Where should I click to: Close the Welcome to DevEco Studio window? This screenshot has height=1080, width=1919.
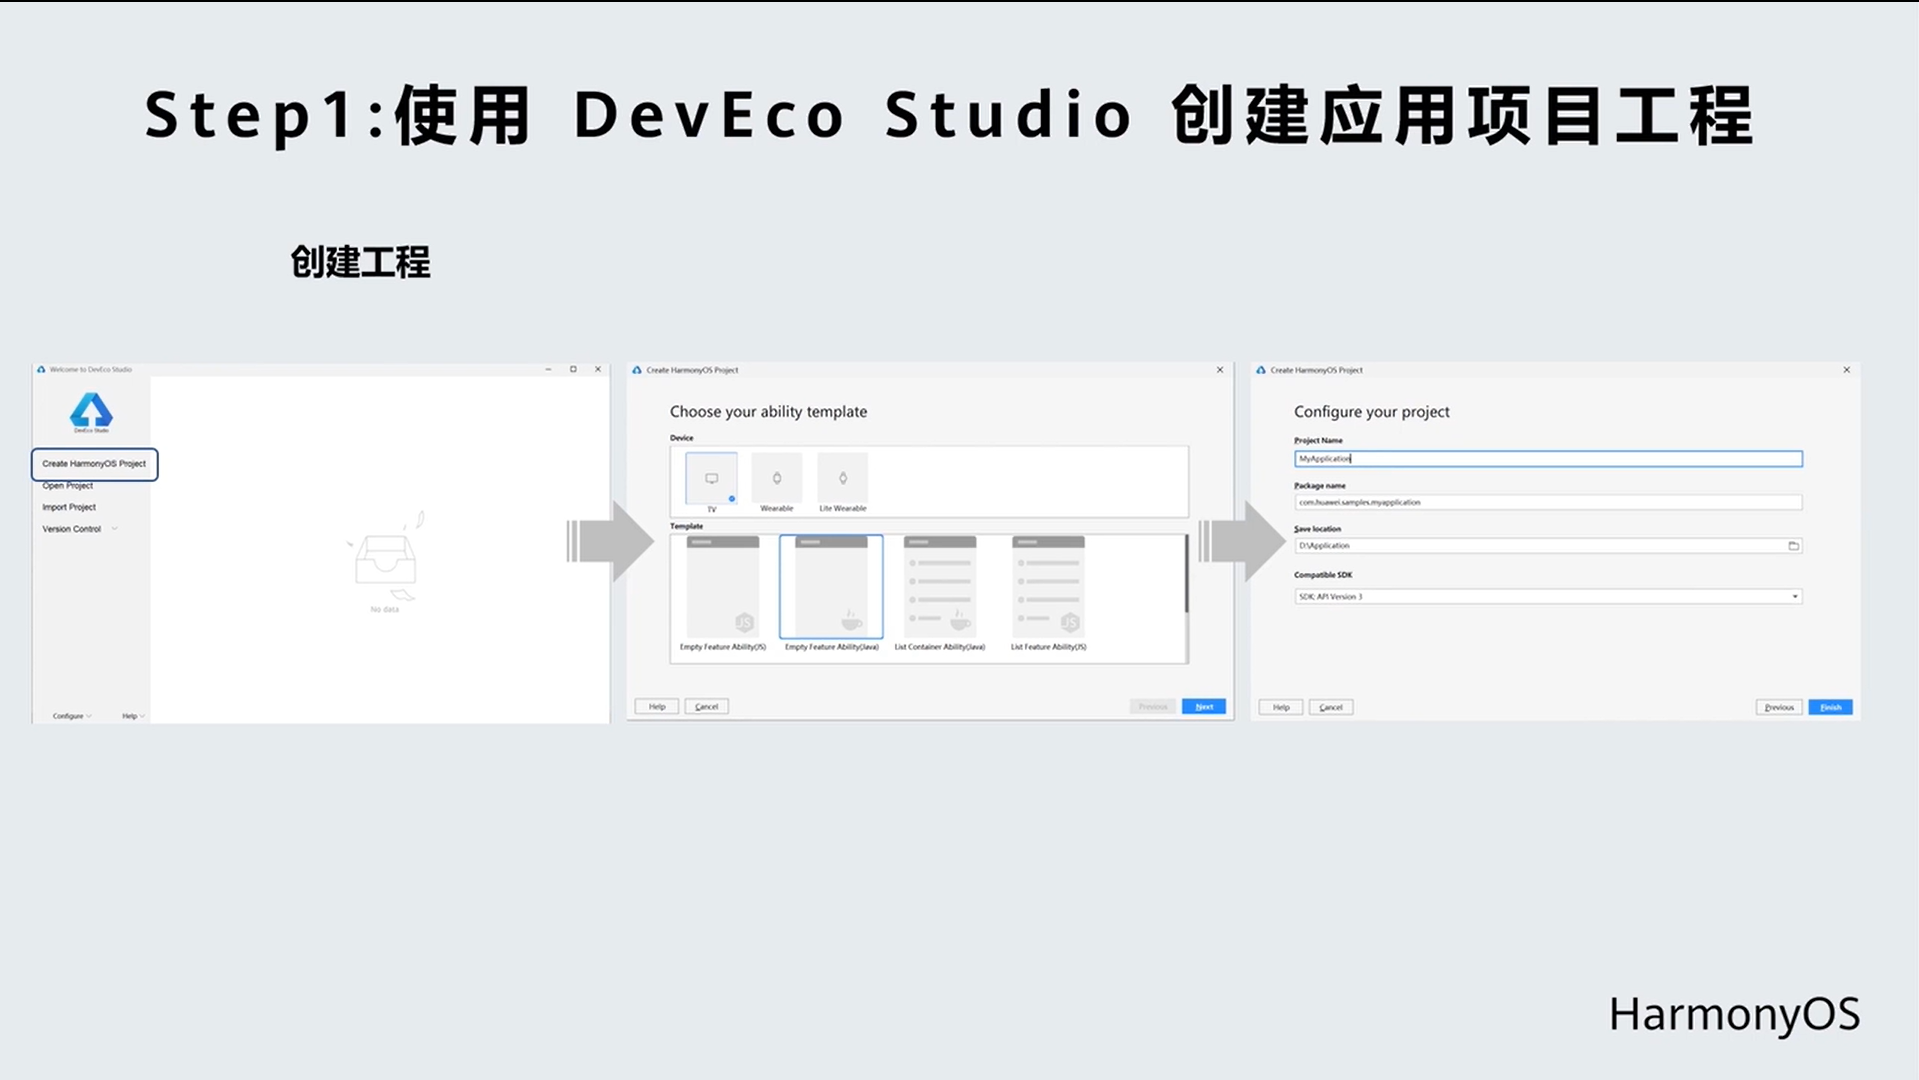point(598,369)
